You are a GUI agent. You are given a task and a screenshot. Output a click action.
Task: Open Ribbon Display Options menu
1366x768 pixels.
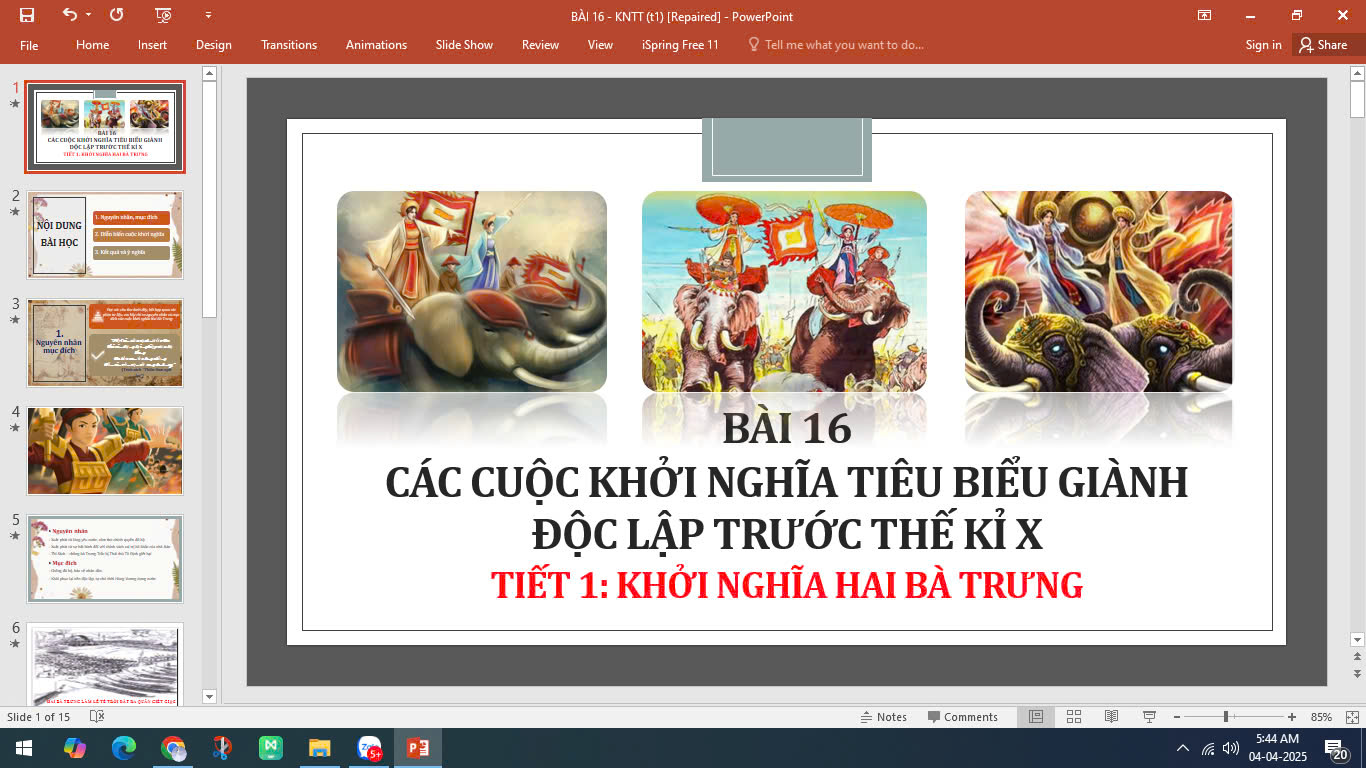pos(1205,15)
